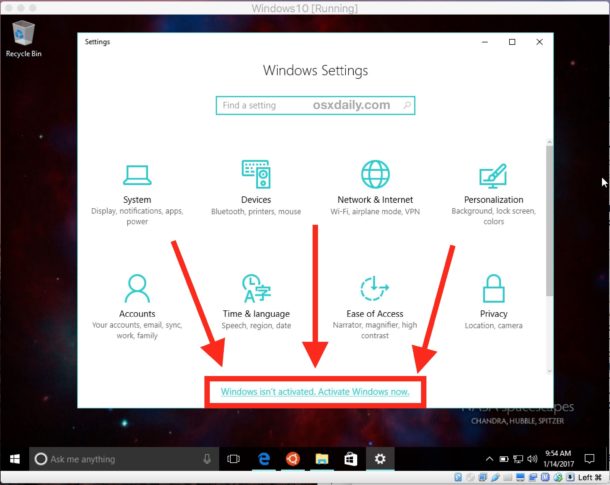
Task: Open the Recycle Bin desktop icon
Action: [x=23, y=39]
